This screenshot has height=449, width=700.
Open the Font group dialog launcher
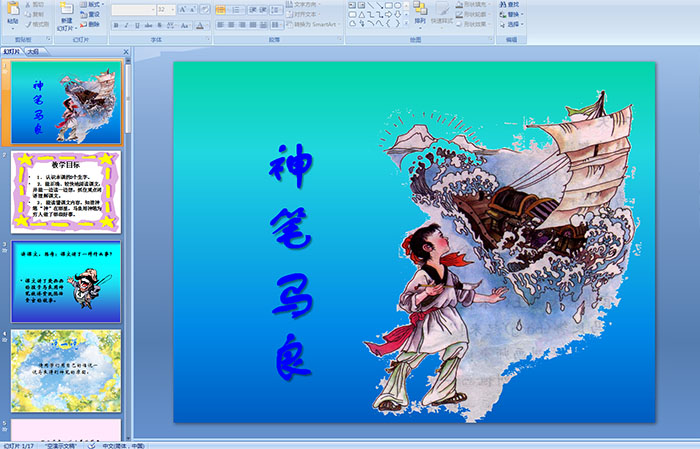pos(208,40)
